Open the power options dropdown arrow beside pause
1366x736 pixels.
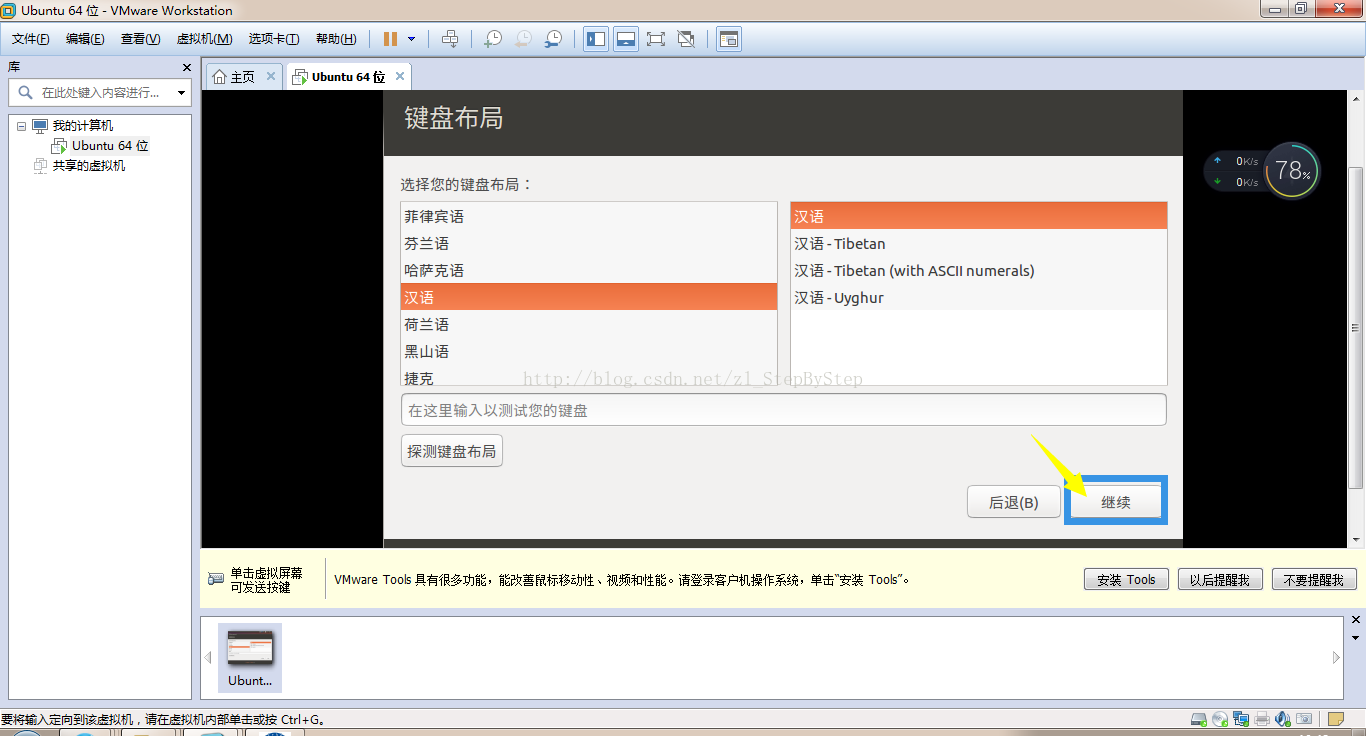pos(412,39)
